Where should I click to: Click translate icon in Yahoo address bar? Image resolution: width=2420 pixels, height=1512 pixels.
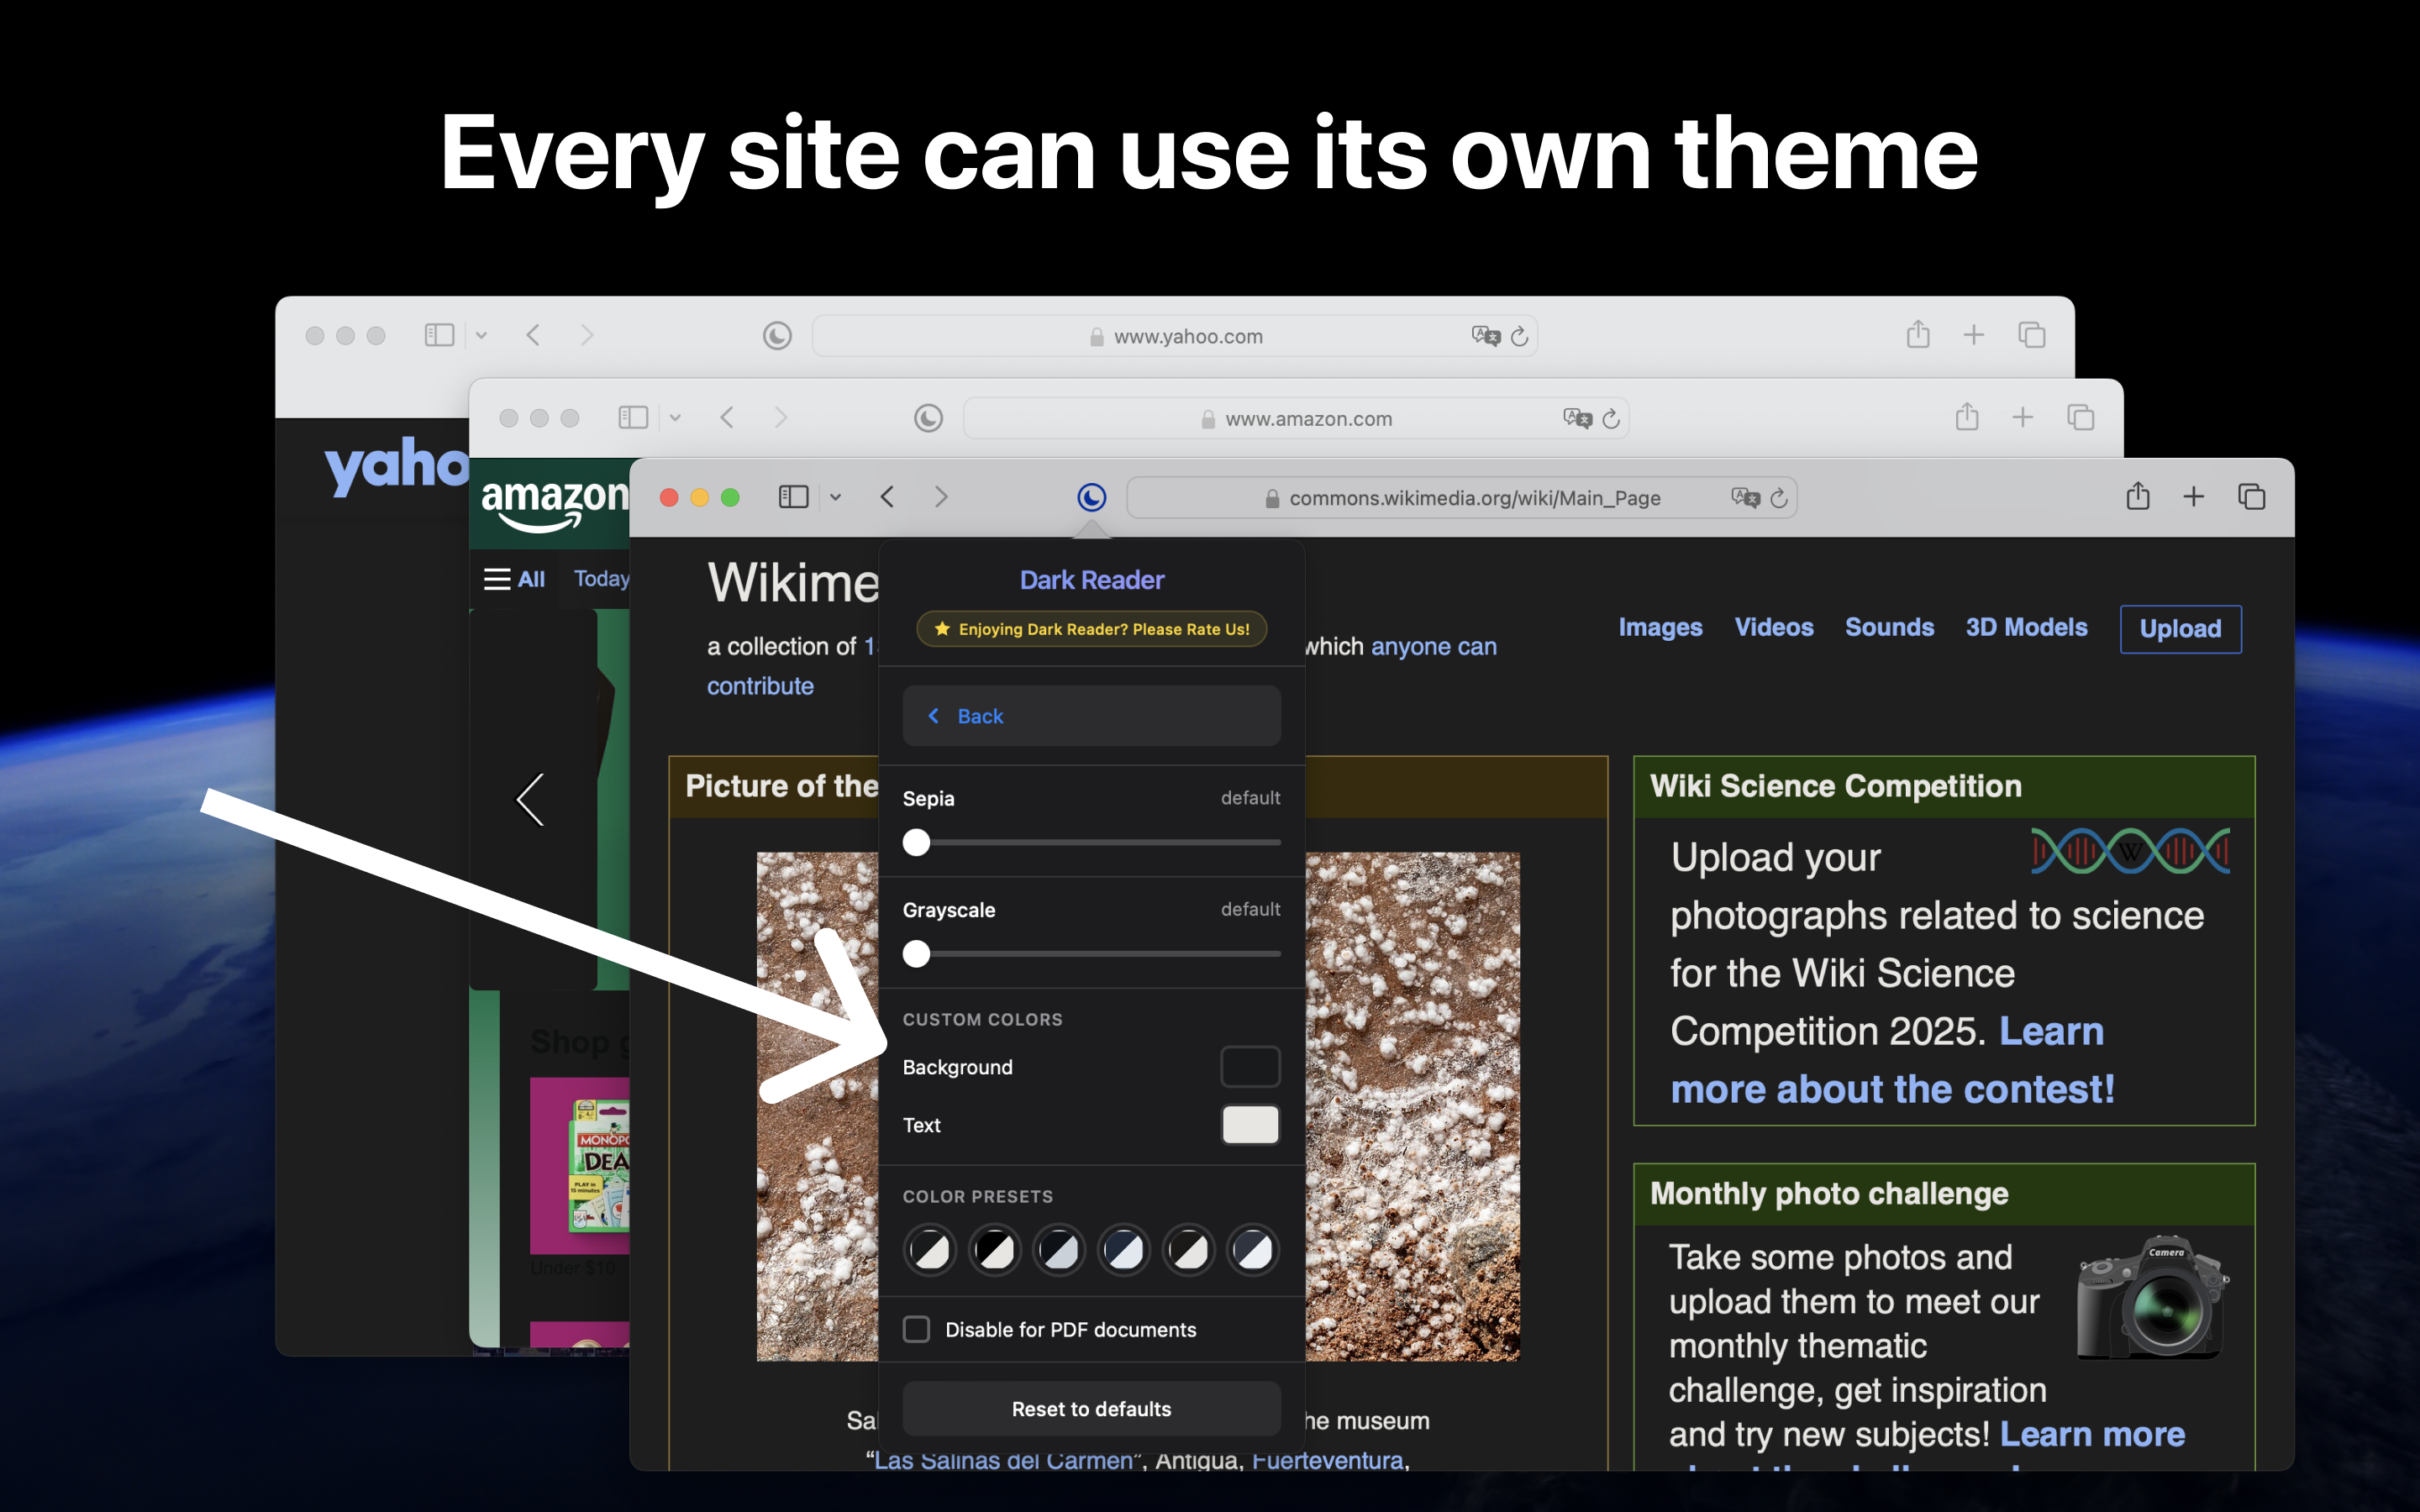pyautogui.click(x=1486, y=336)
